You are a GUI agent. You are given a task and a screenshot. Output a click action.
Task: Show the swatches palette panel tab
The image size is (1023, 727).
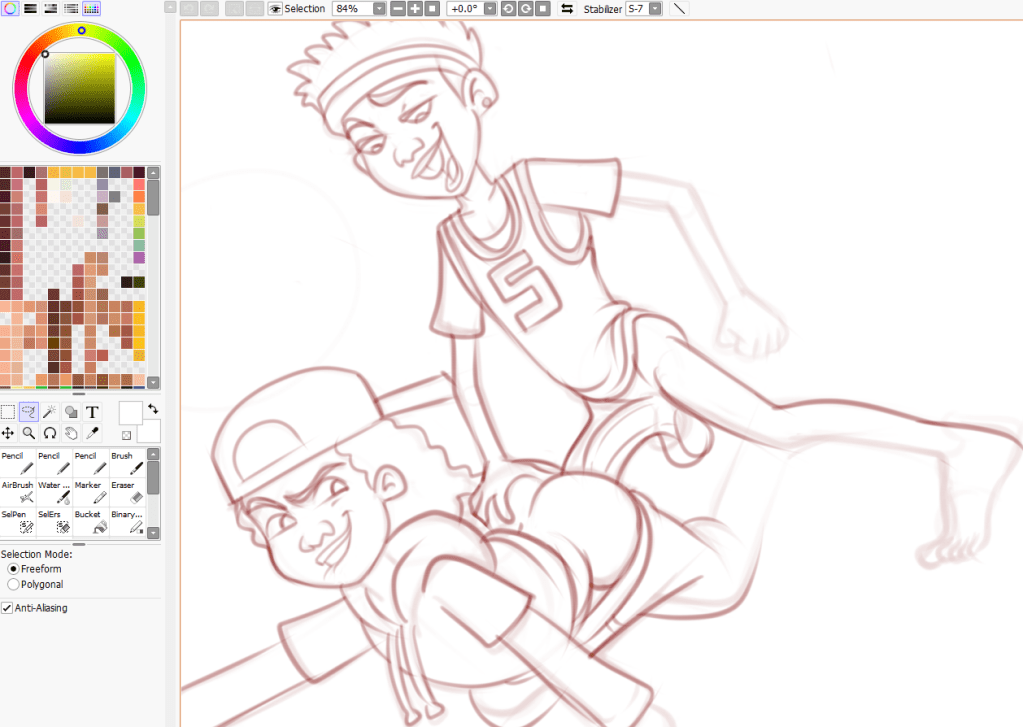pos(90,8)
